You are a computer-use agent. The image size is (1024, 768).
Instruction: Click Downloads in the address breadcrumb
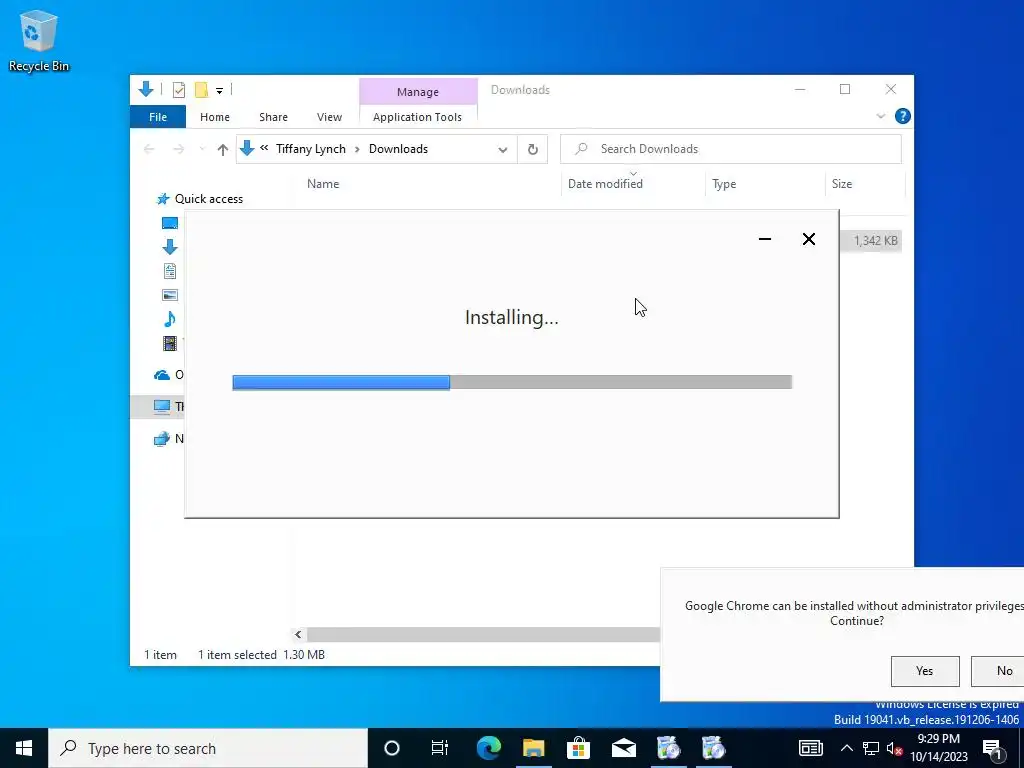click(x=398, y=149)
